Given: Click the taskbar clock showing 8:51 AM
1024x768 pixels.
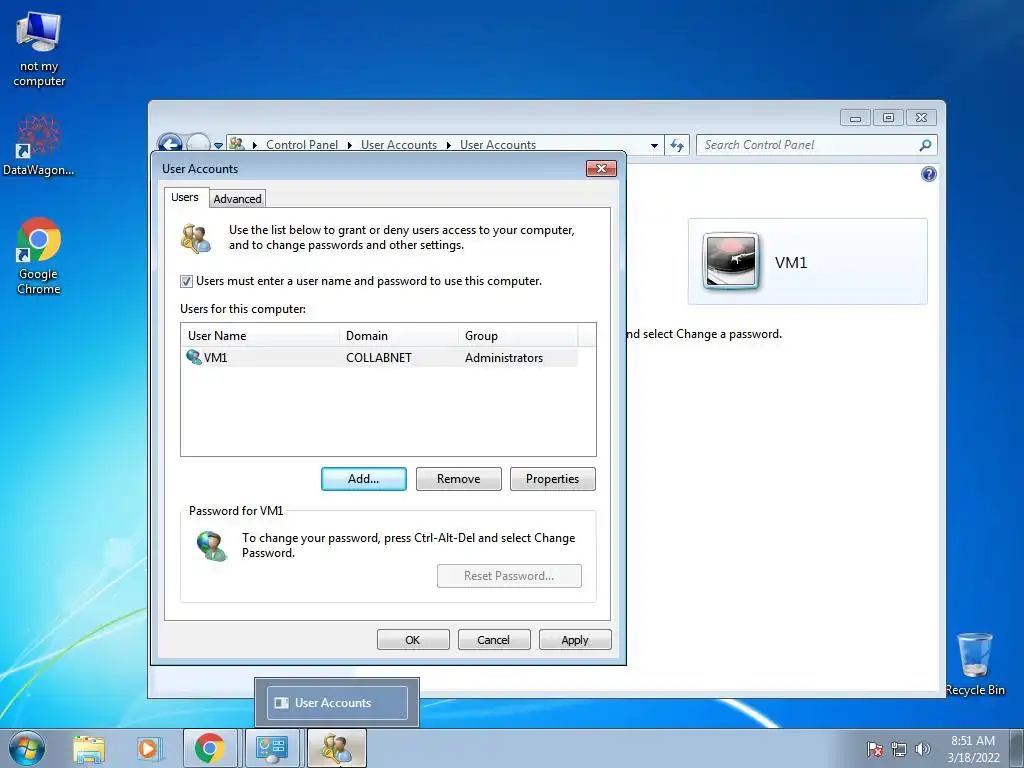Looking at the screenshot, I should point(973,749).
